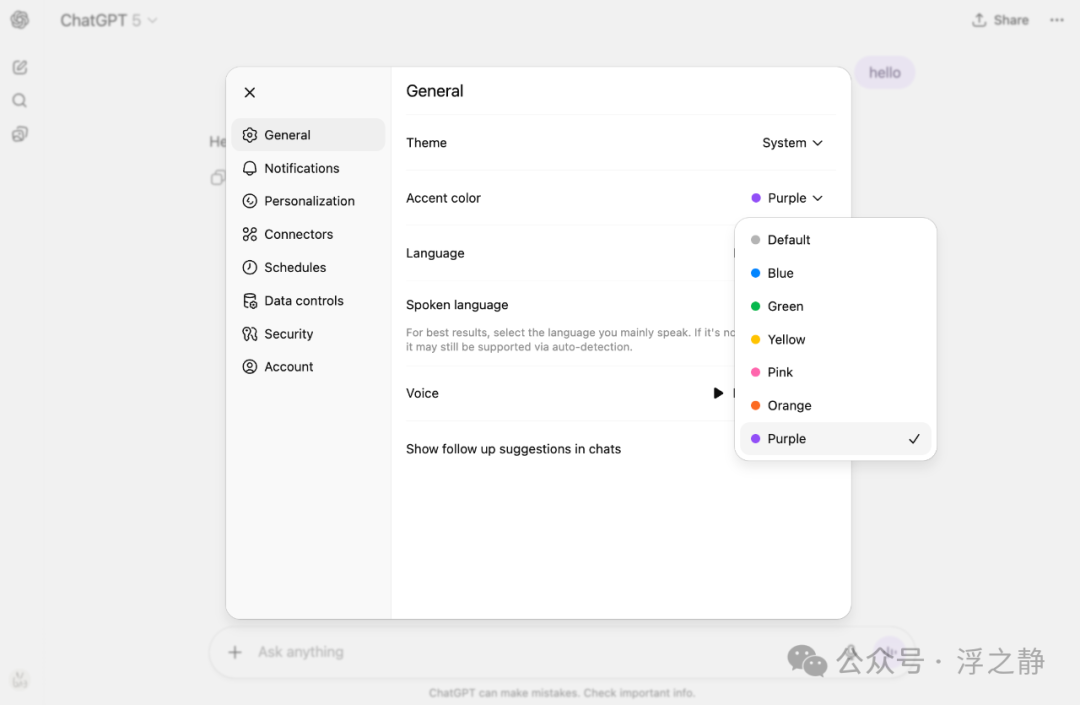Click the three-dot more options icon
This screenshot has width=1080, height=705.
(1057, 20)
